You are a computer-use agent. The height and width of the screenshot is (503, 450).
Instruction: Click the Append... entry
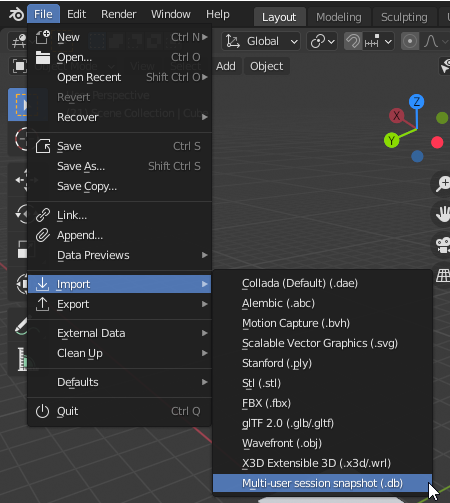click(x=119, y=235)
